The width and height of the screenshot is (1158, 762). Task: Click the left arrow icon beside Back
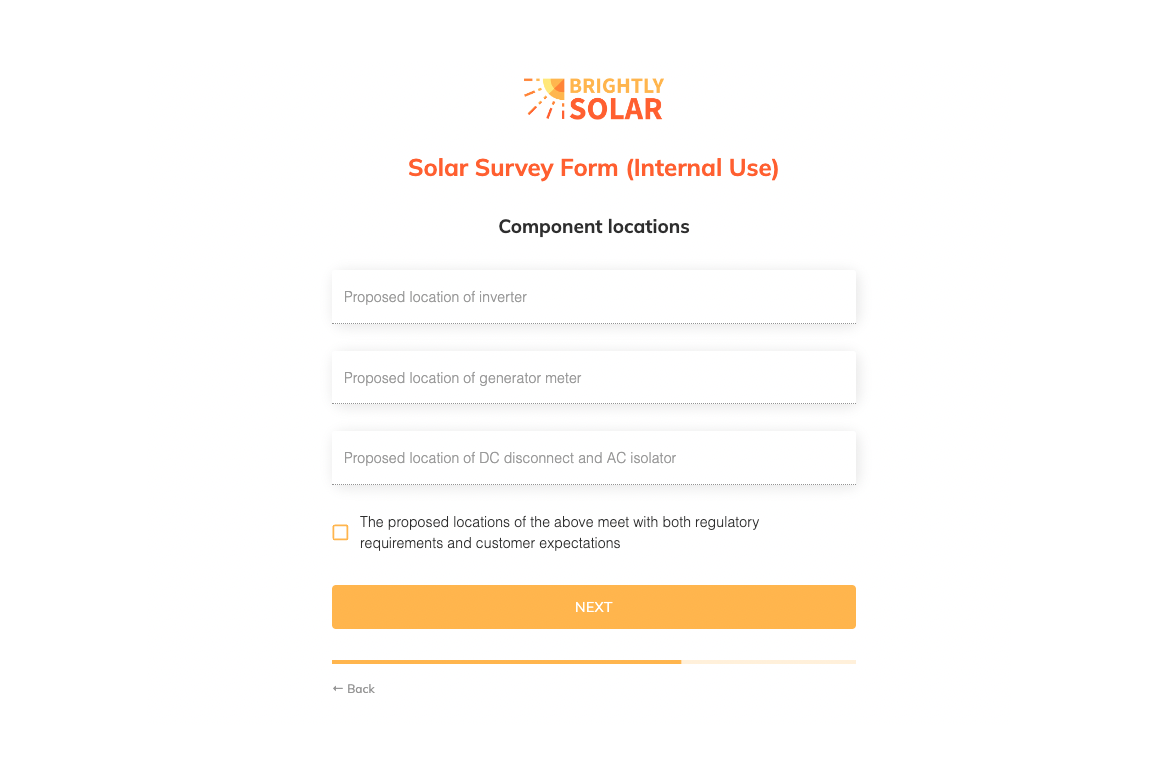coord(338,689)
